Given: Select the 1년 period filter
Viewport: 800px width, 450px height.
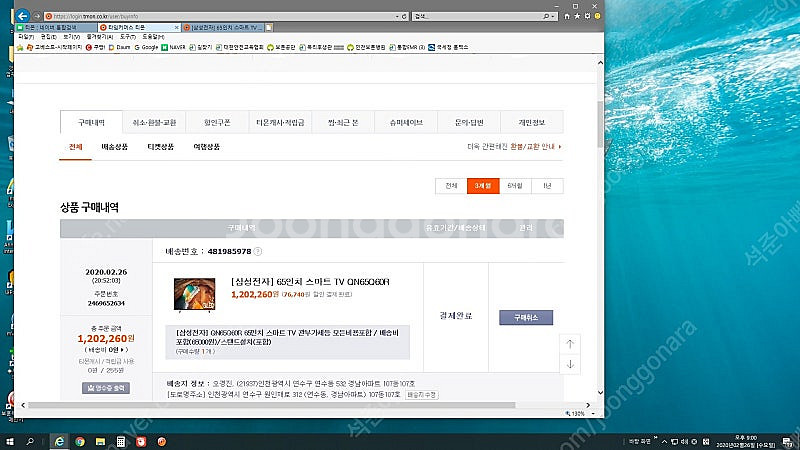Looking at the screenshot, I should coord(547,186).
